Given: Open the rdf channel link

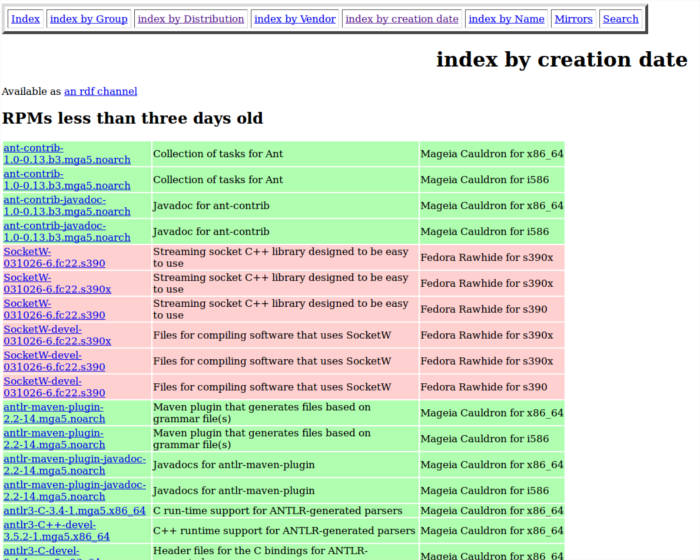Looking at the screenshot, I should pyautogui.click(x=101, y=92).
